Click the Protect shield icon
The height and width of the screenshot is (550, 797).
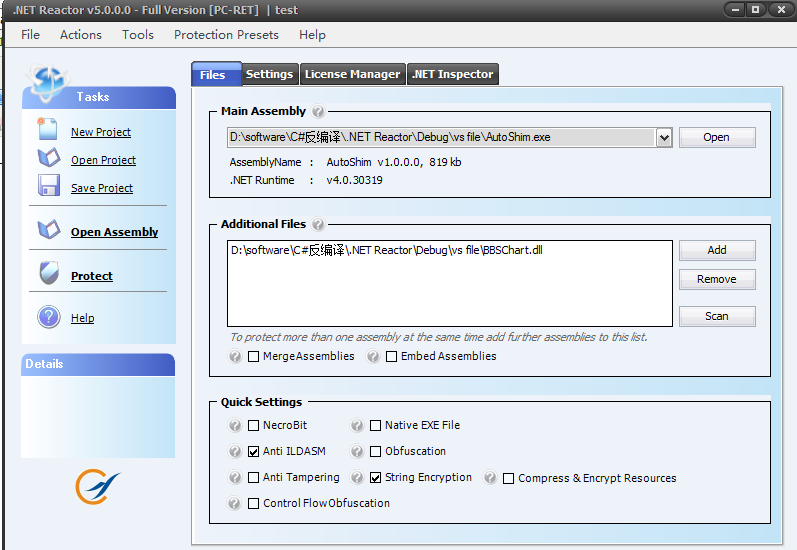pyautogui.click(x=49, y=273)
